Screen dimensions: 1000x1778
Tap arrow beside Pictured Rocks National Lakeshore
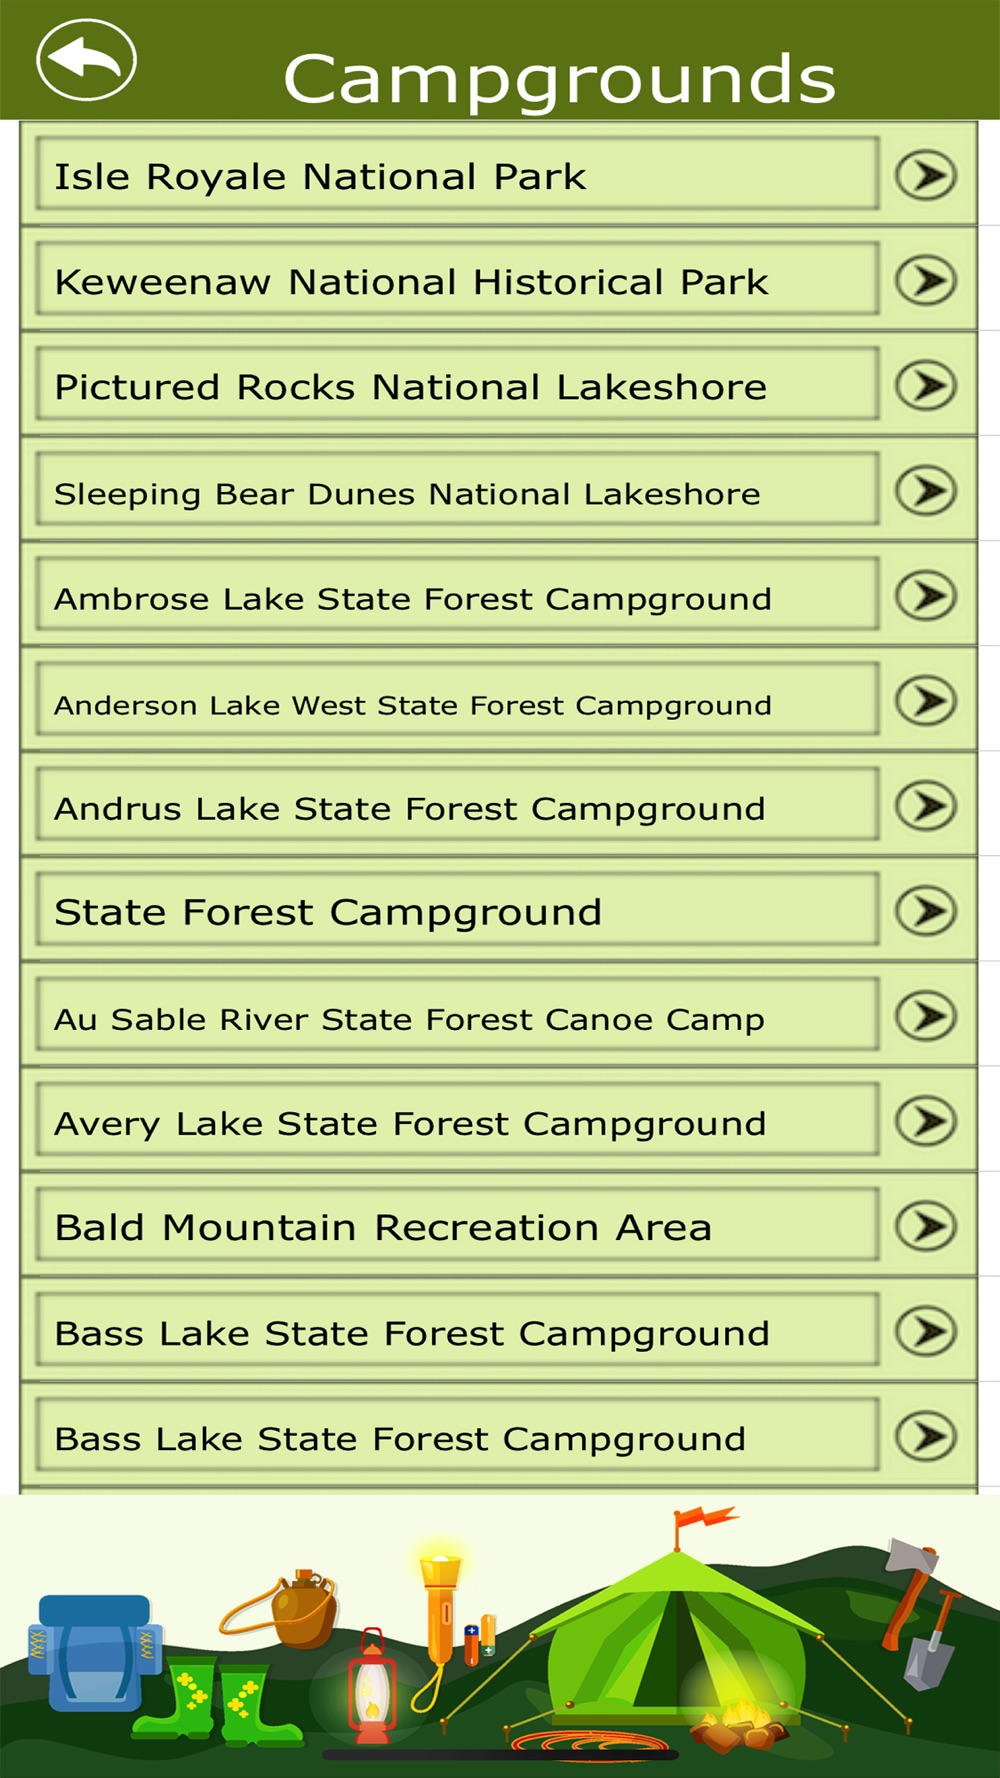[926, 386]
